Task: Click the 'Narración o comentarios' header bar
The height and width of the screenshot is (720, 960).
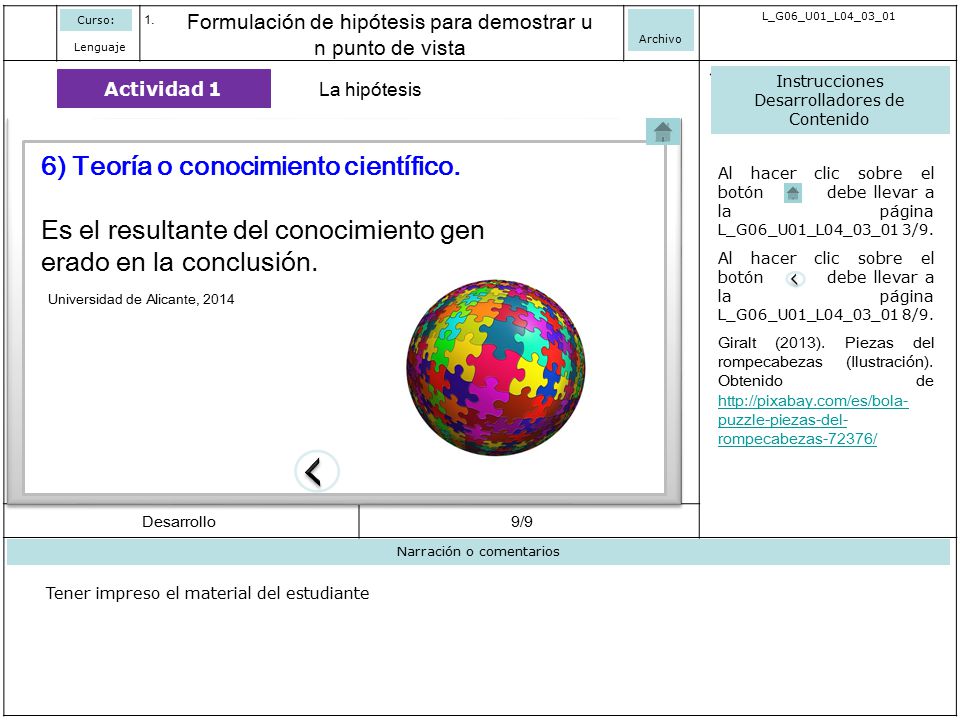Action: (478, 552)
